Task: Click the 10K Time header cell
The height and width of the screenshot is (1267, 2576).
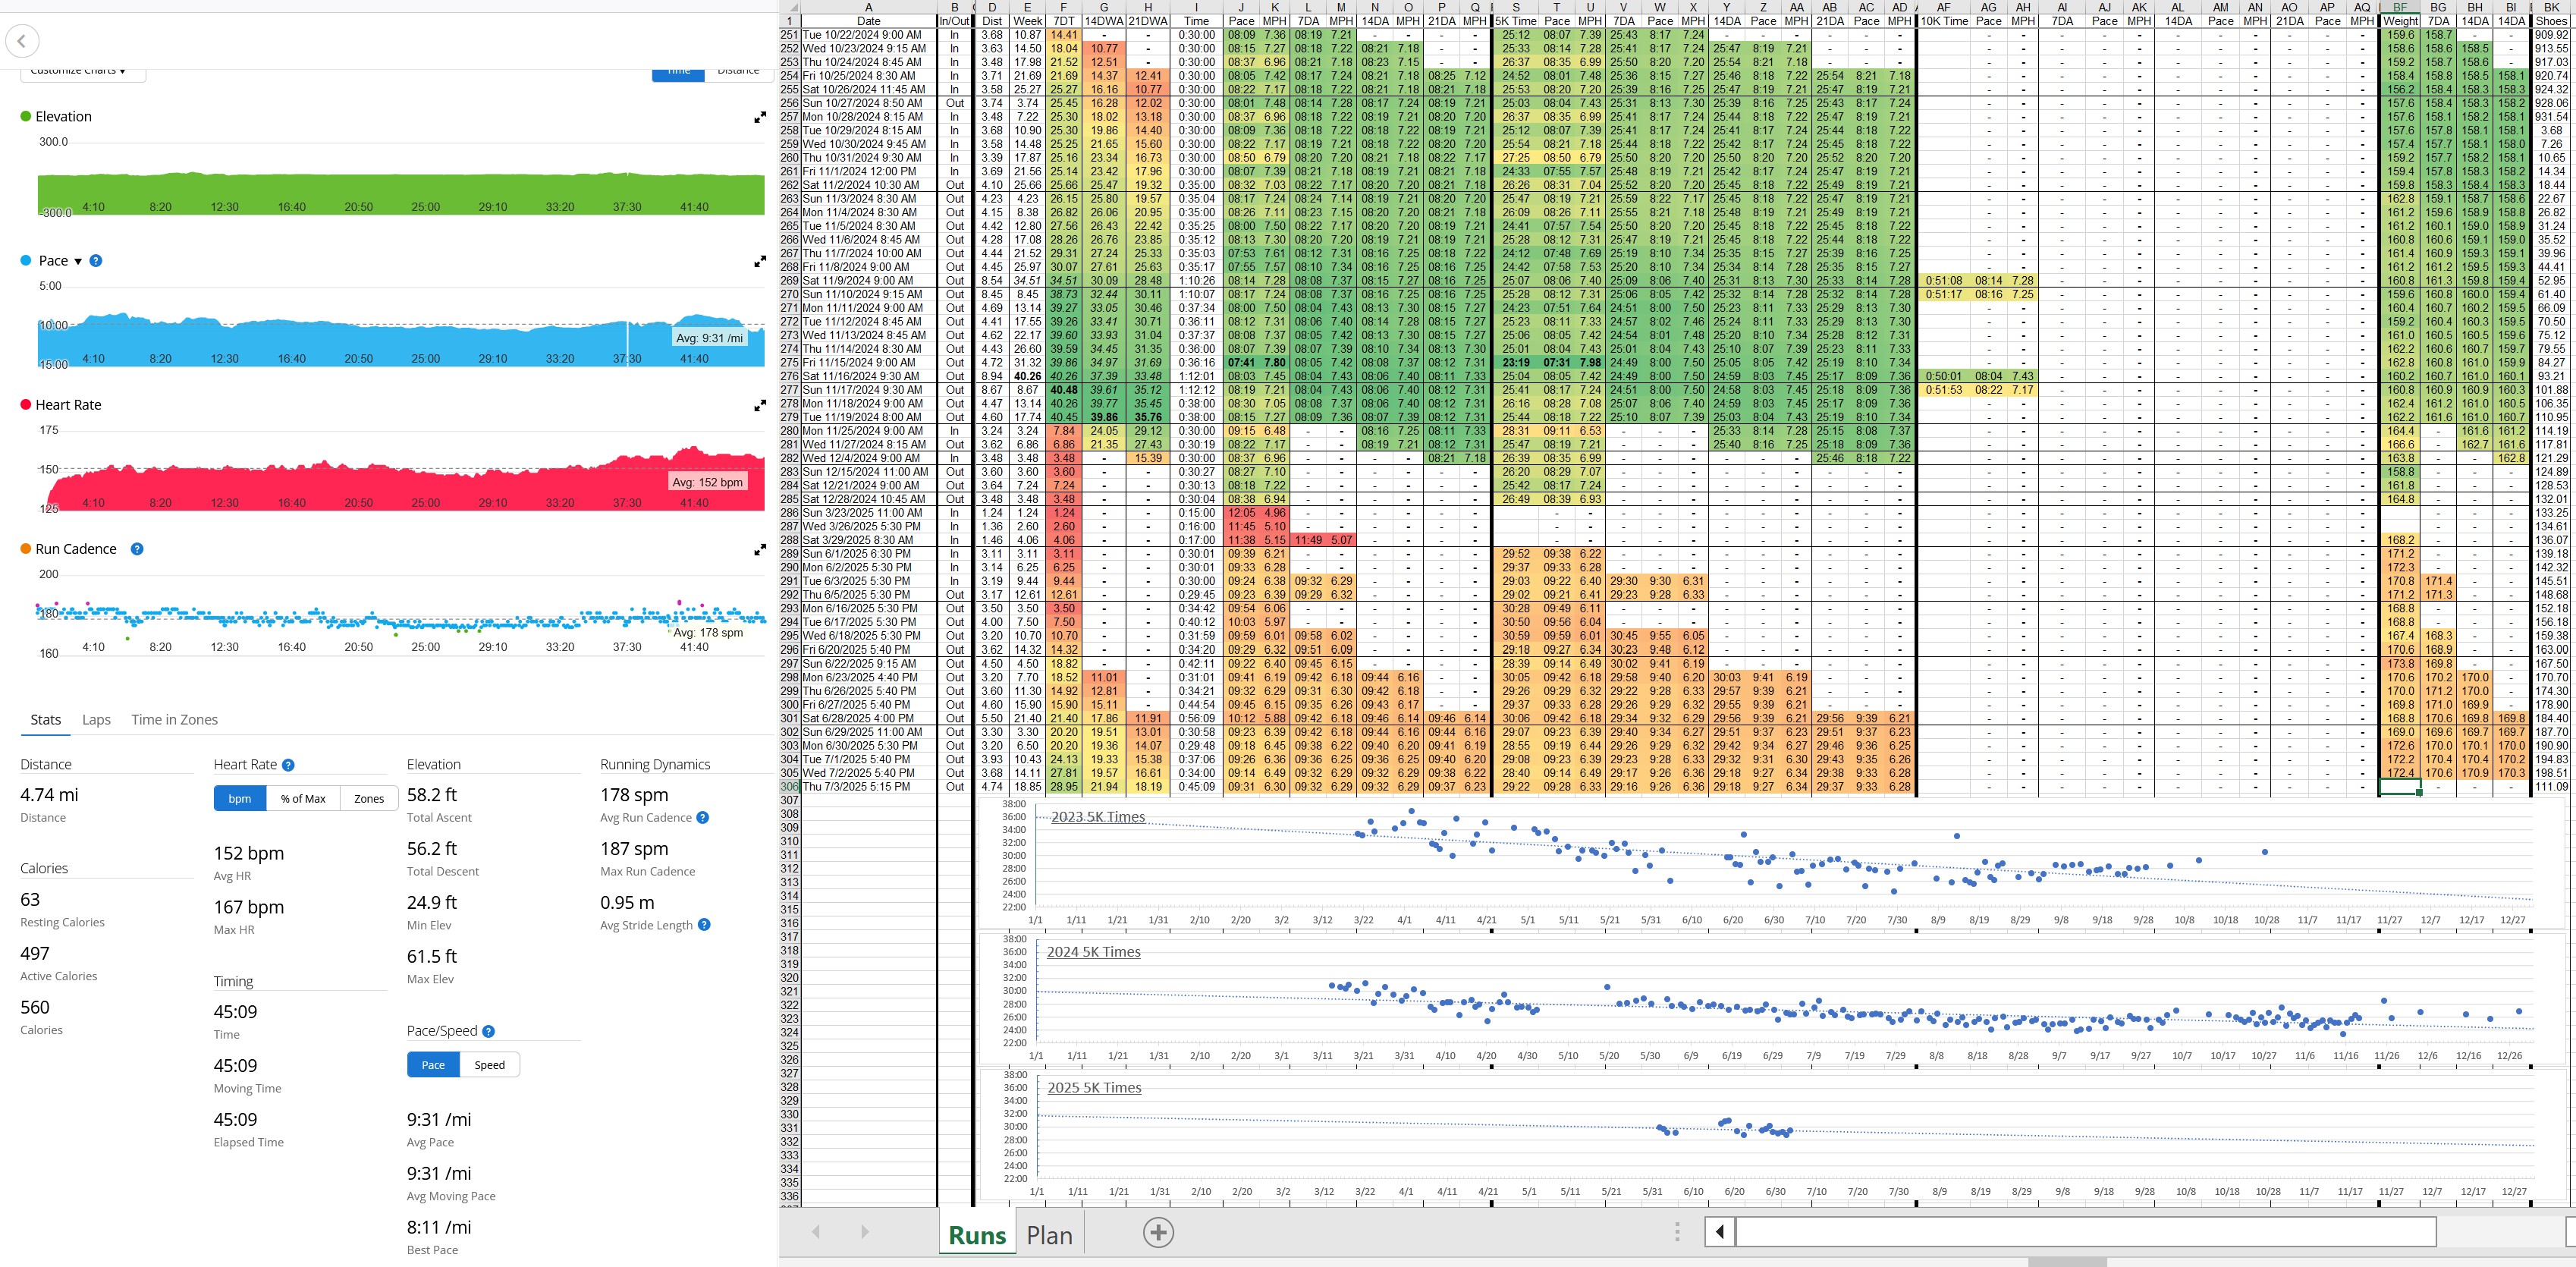Action: coord(1943,21)
